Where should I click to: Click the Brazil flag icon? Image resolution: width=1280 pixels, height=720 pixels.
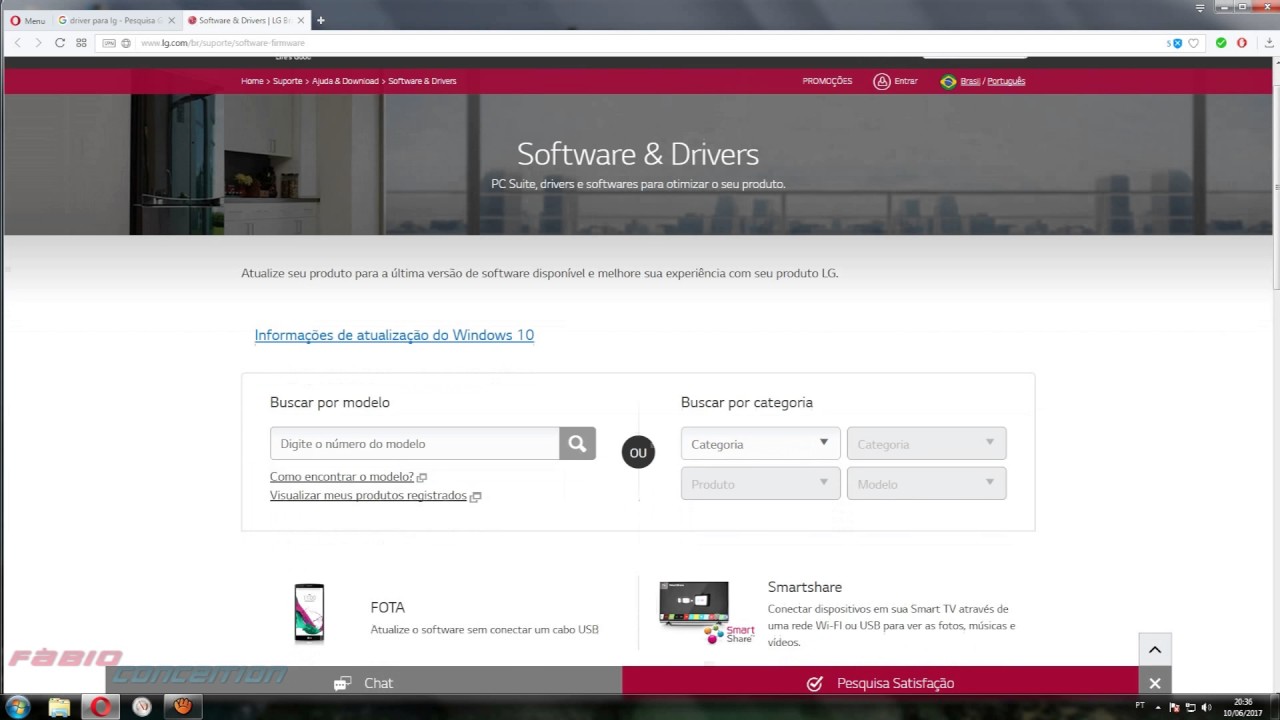click(x=948, y=81)
